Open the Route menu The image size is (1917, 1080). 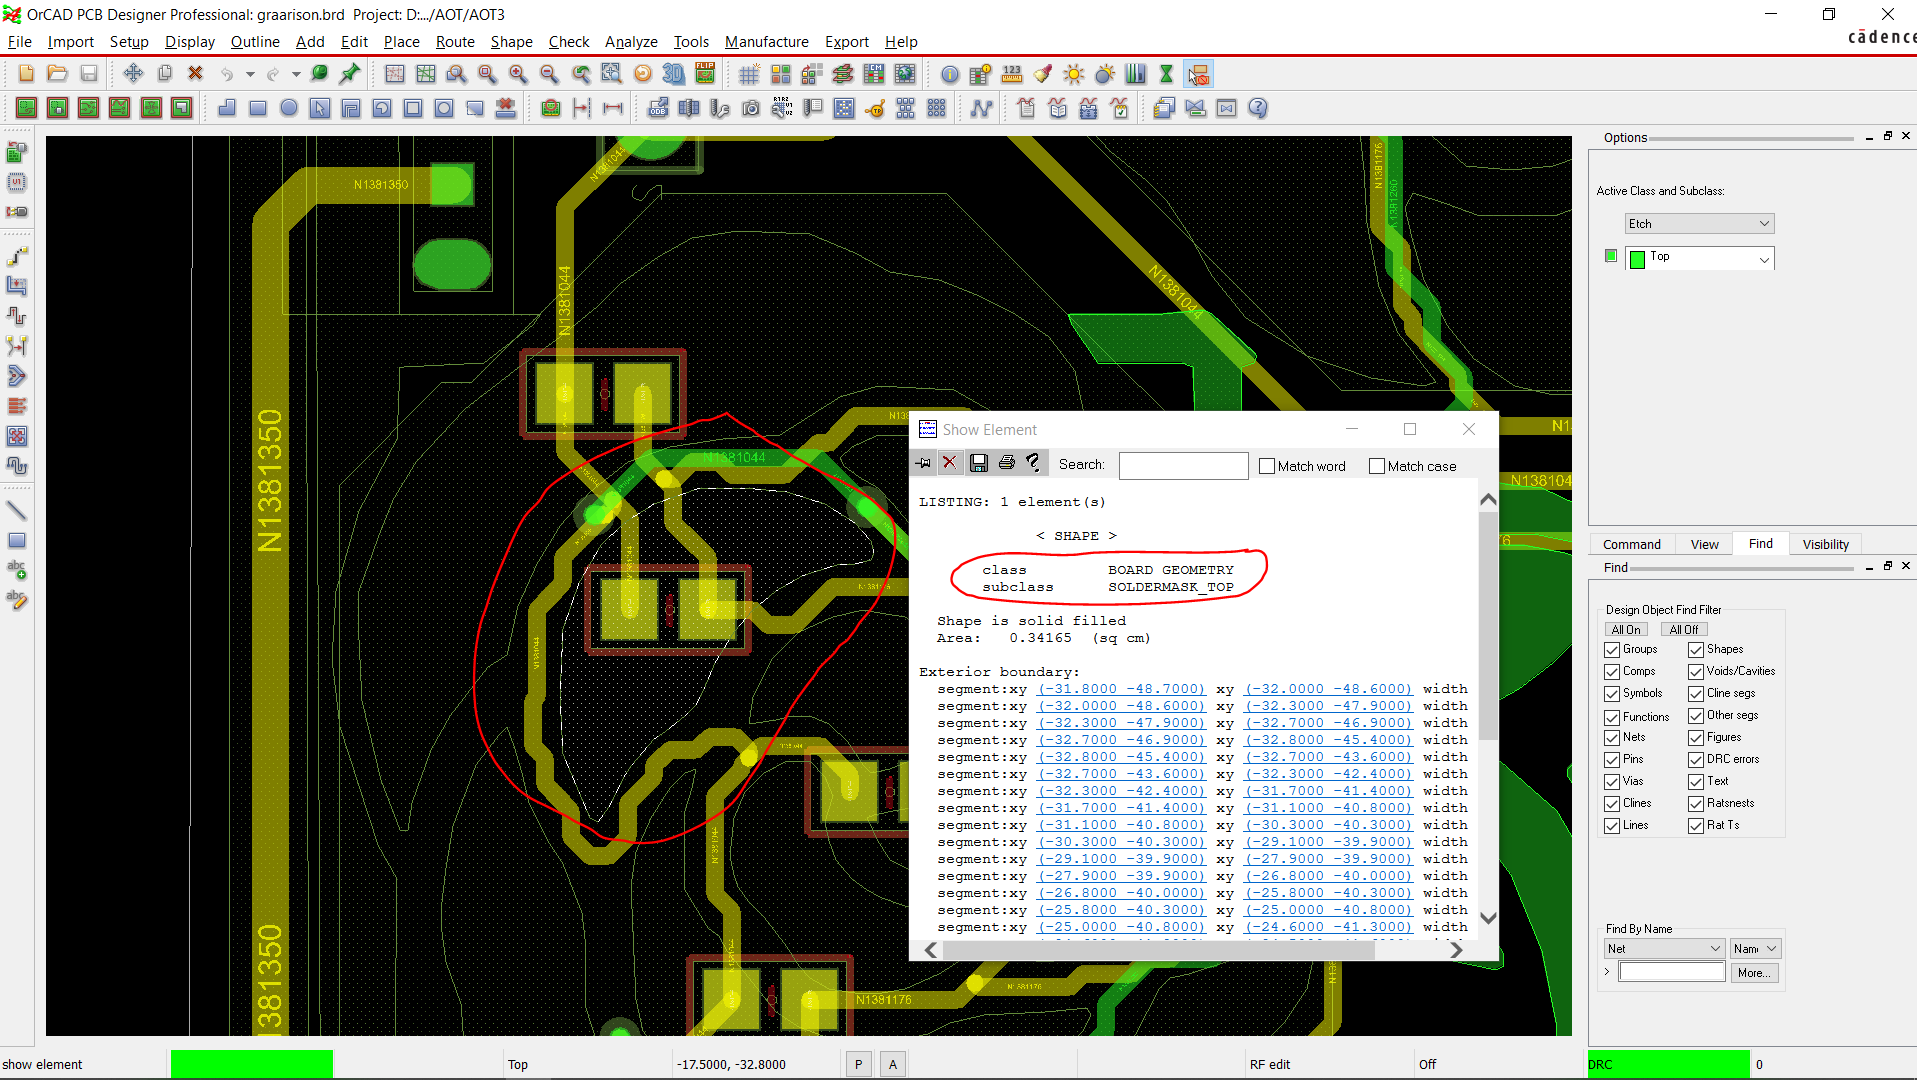pyautogui.click(x=455, y=42)
